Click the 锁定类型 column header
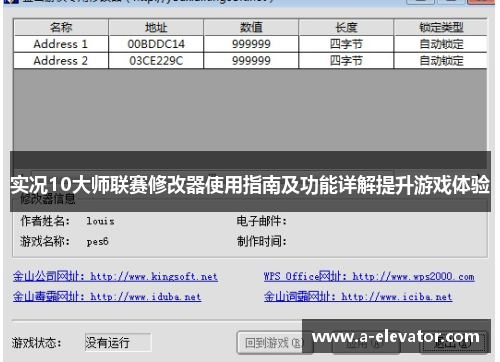500x362 pixels. (x=441, y=27)
